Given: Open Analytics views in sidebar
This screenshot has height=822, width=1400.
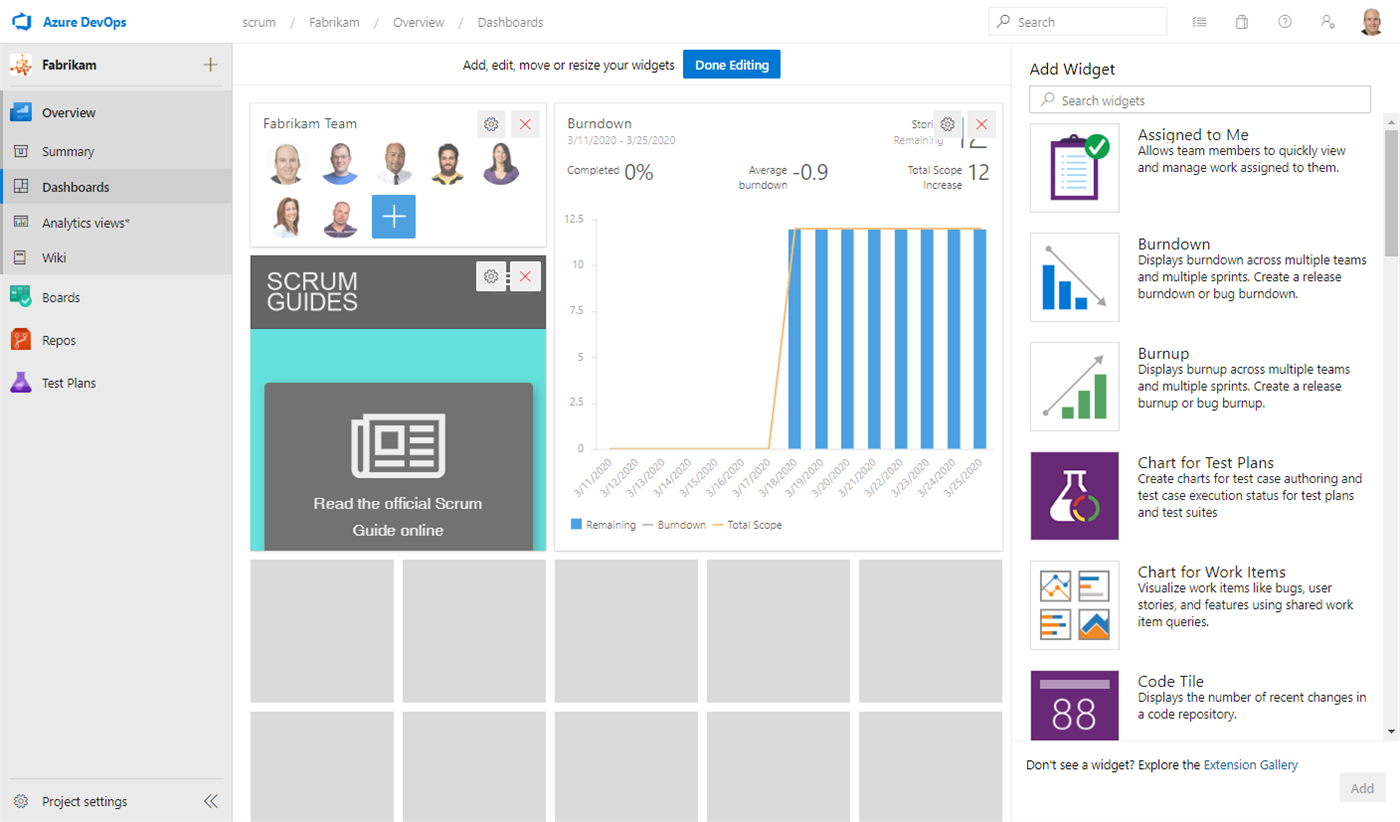Looking at the screenshot, I should 116,223.
